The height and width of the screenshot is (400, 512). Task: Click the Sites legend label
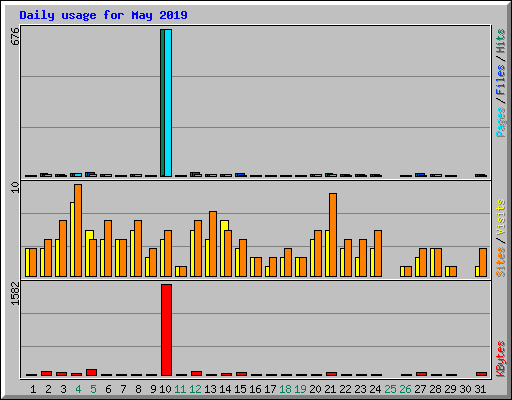500,262
